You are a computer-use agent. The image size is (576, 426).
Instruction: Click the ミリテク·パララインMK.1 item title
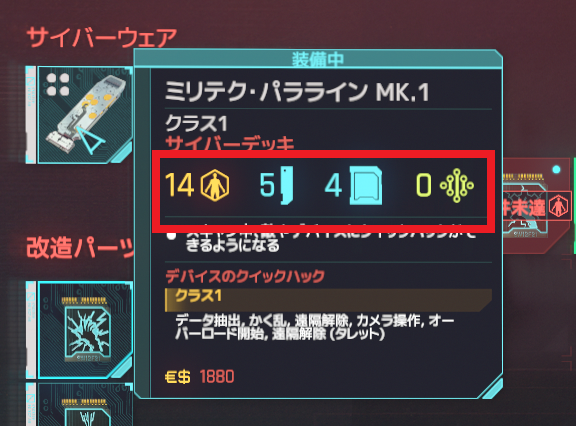[x=297, y=92]
